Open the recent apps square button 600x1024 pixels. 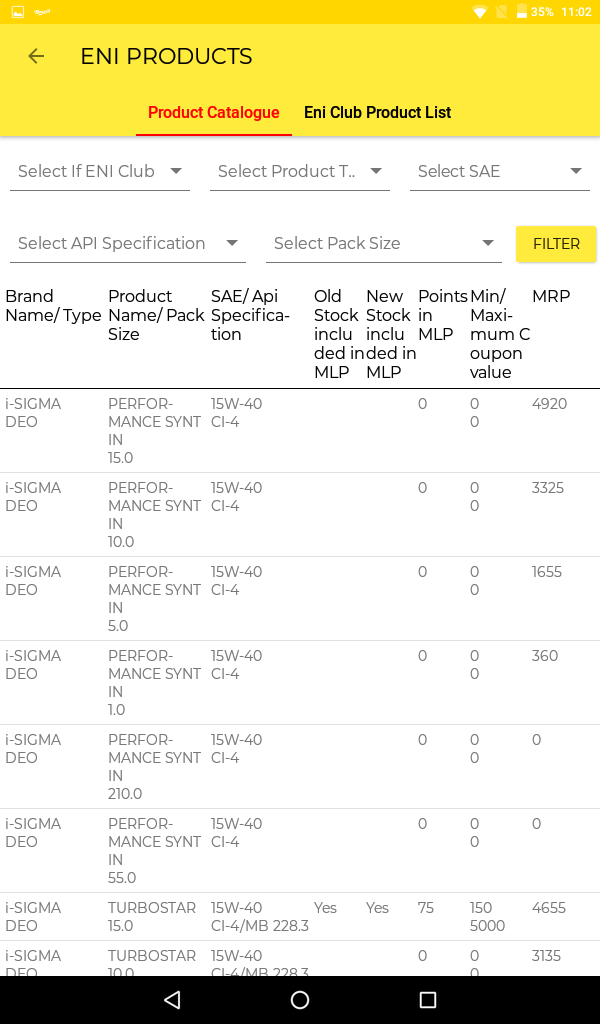(428, 1000)
